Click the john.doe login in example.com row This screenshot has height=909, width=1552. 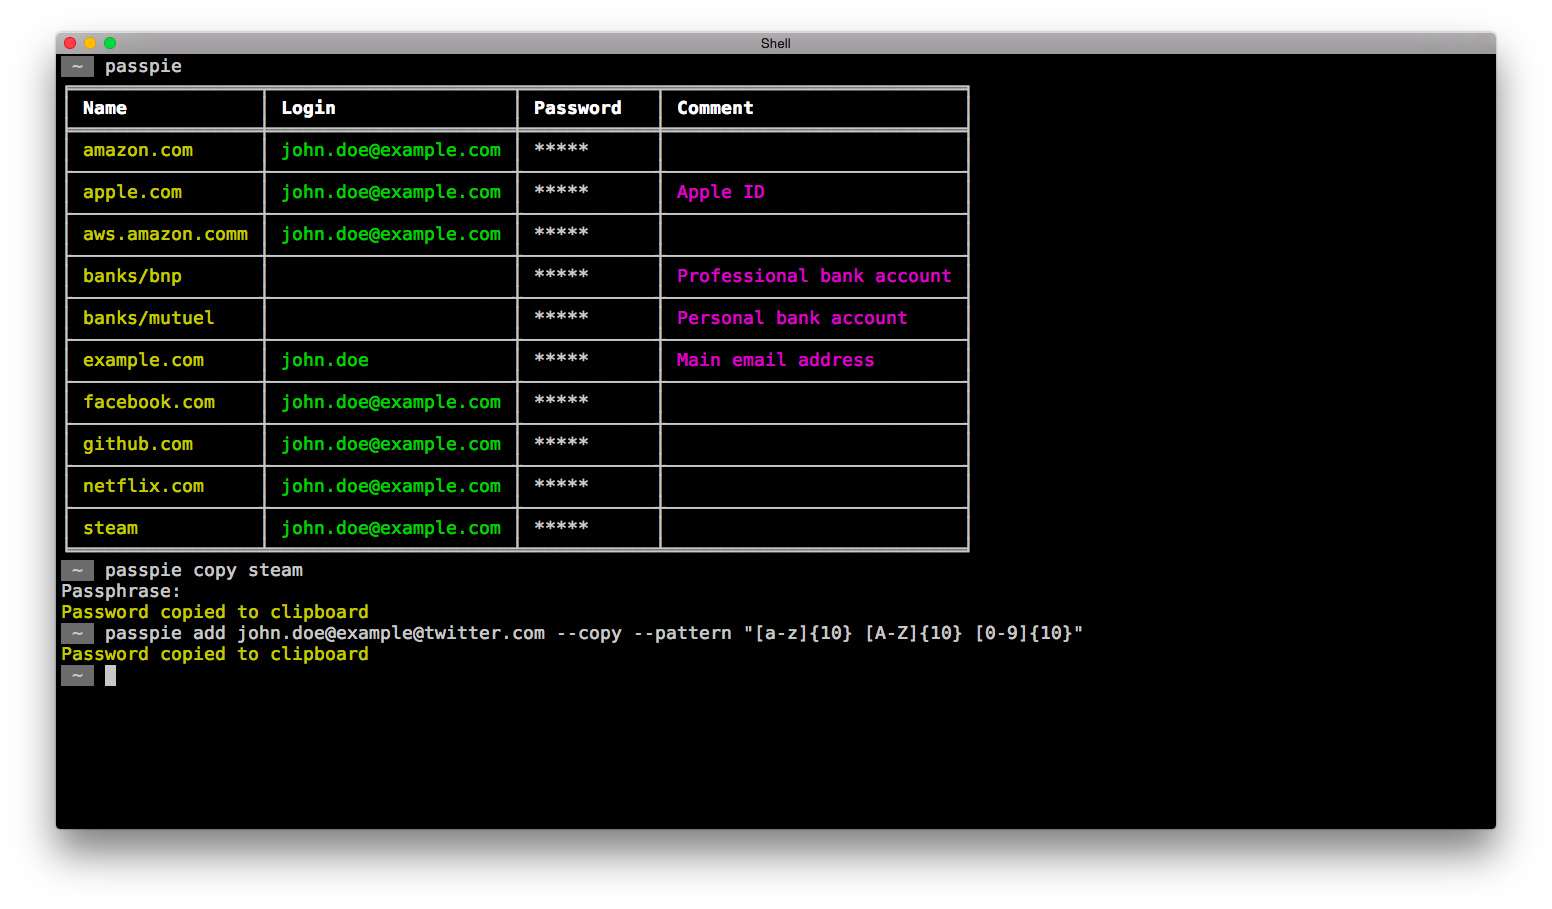click(325, 360)
